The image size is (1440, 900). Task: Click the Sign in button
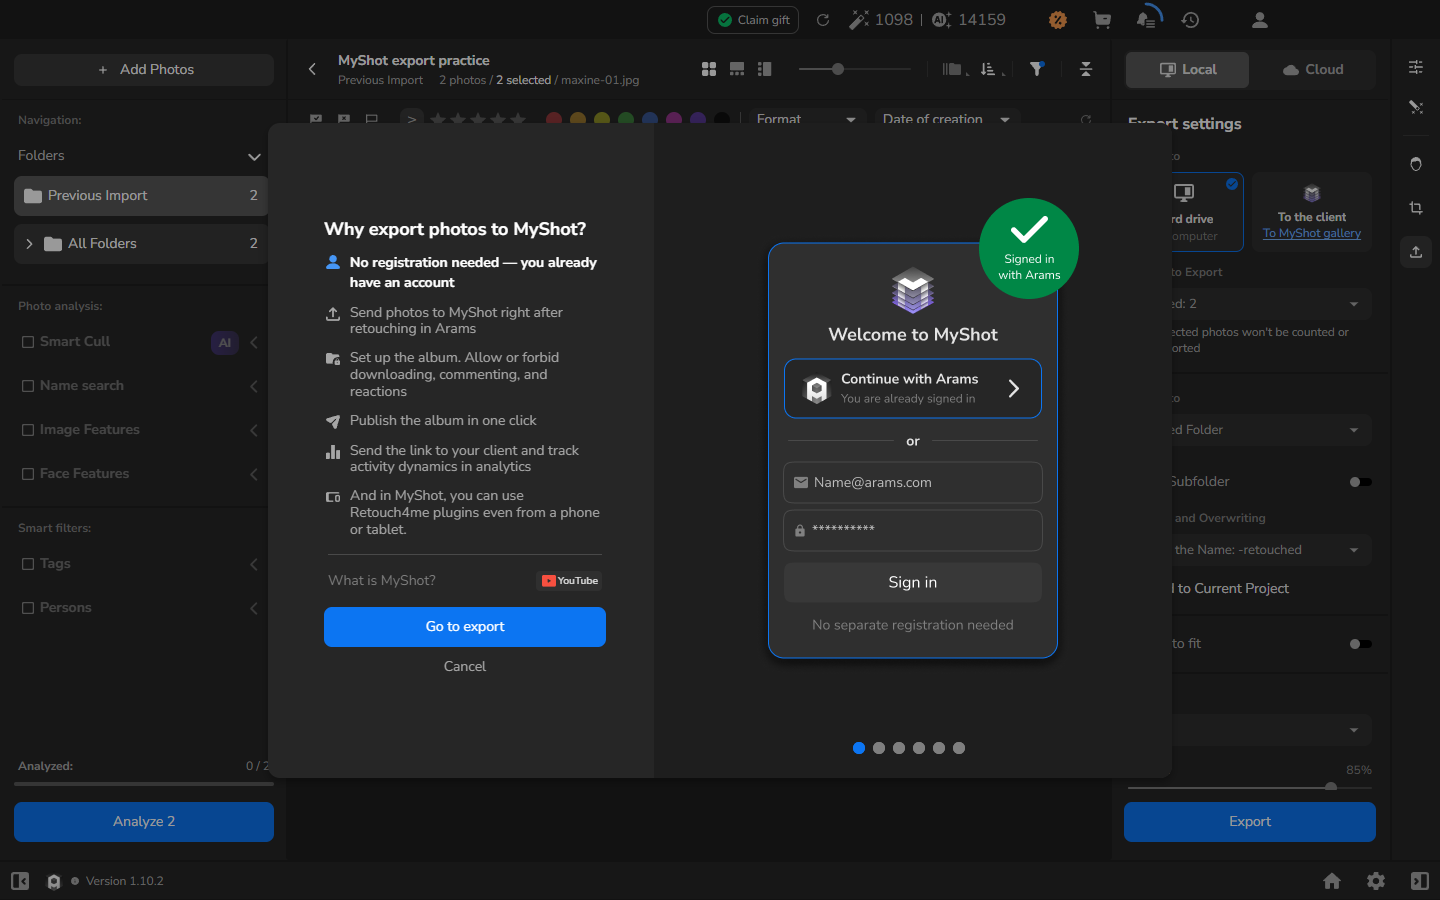[913, 582]
